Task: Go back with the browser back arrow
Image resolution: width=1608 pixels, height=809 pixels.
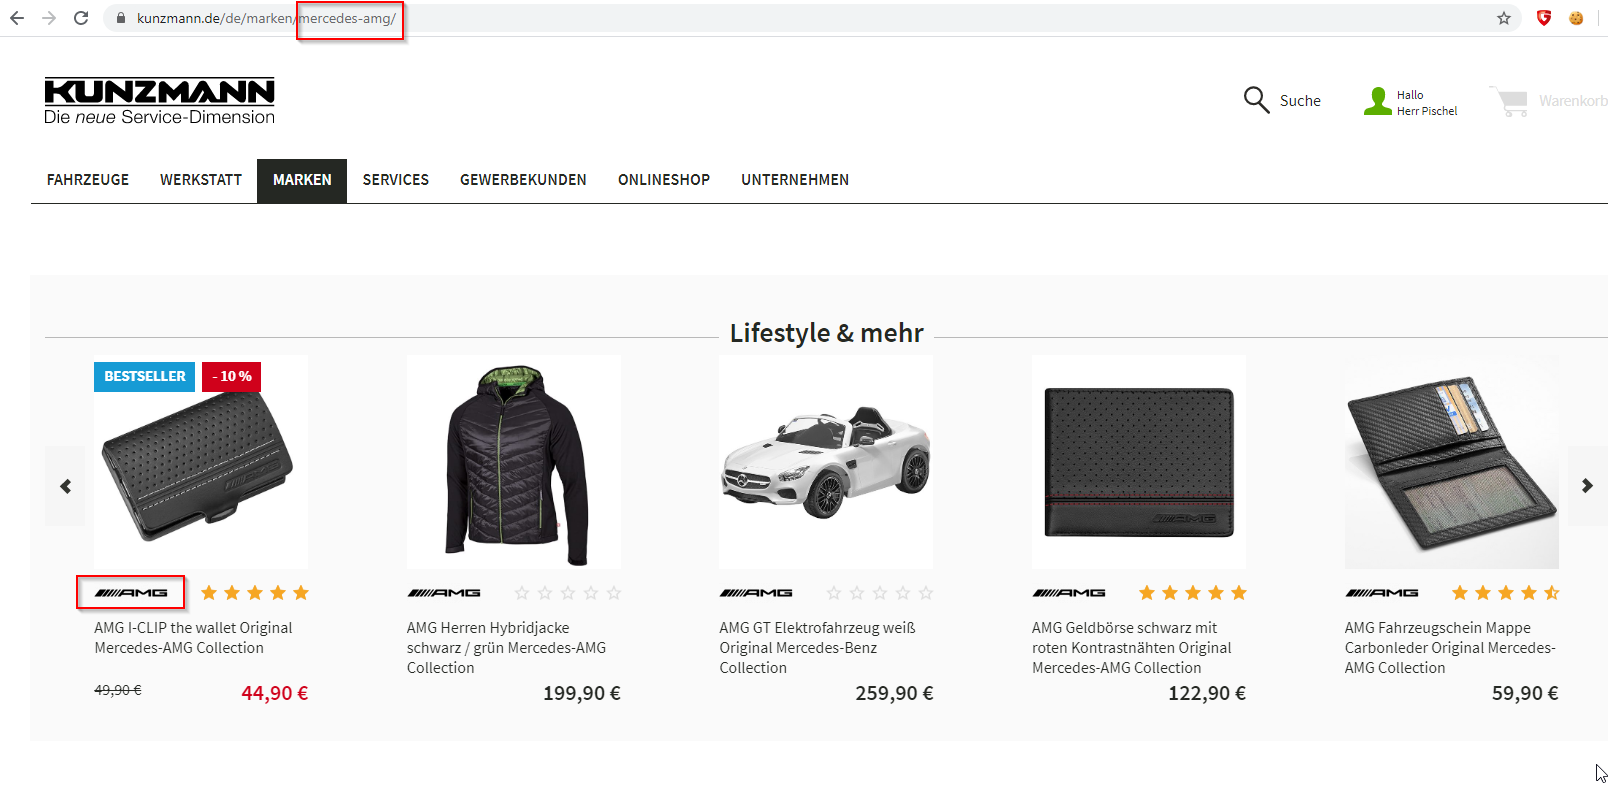Action: point(17,18)
